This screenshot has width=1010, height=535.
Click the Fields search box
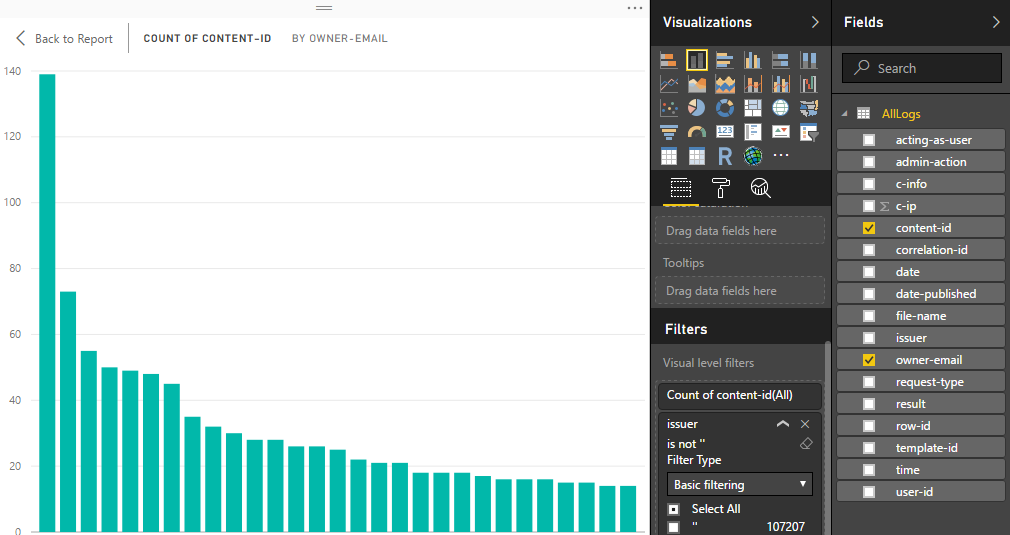(921, 68)
